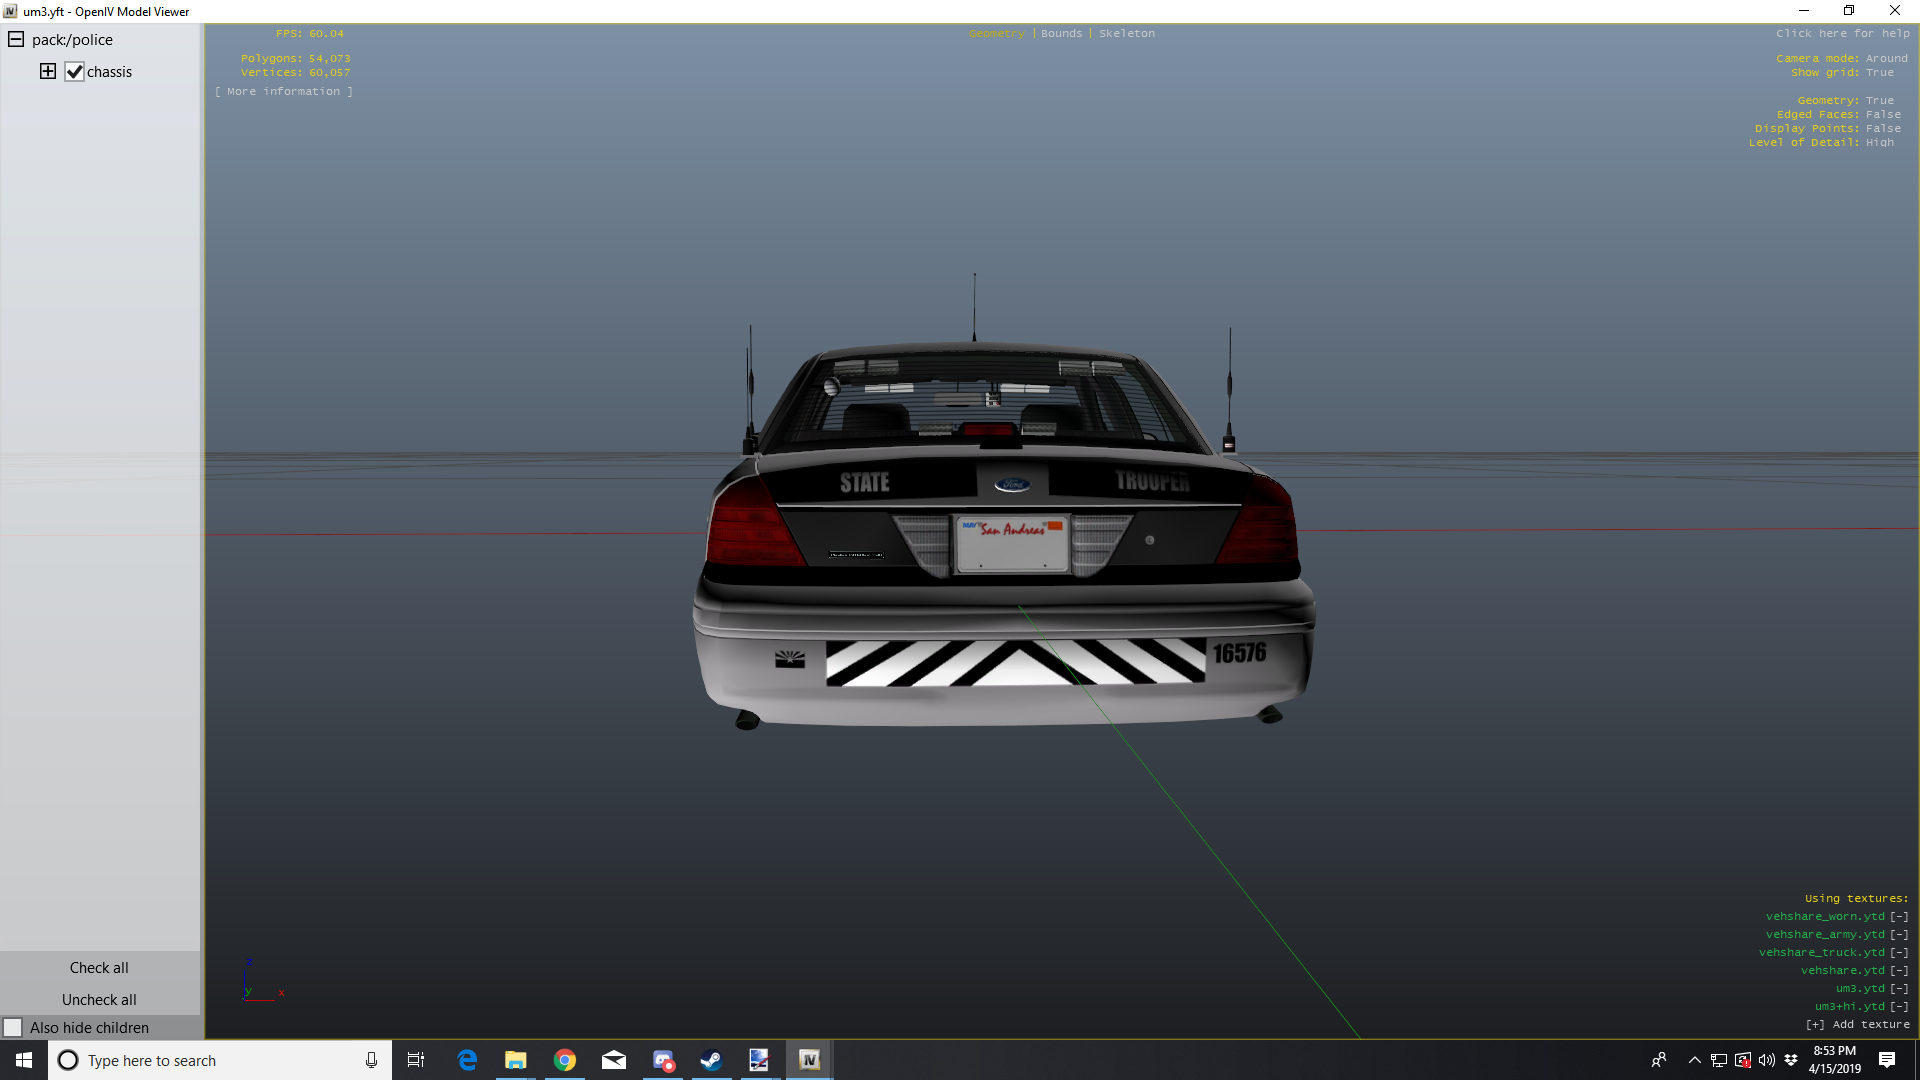The height and width of the screenshot is (1080, 1920).
Task: Collapse the pack/police tree root
Action: (x=16, y=40)
